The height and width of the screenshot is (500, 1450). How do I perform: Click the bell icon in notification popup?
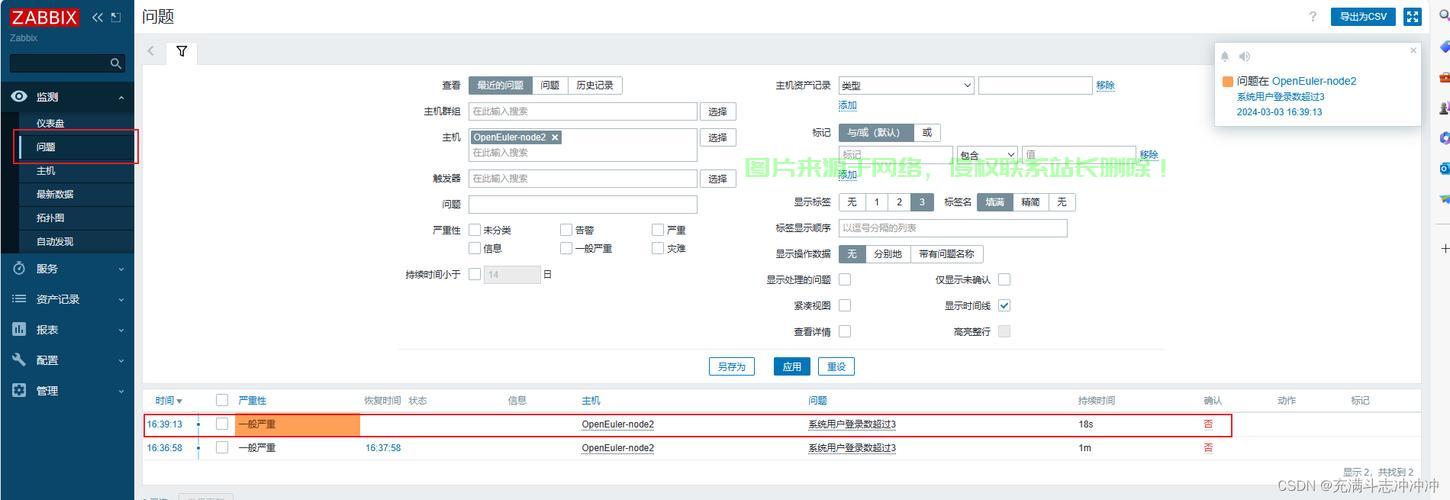[1226, 57]
